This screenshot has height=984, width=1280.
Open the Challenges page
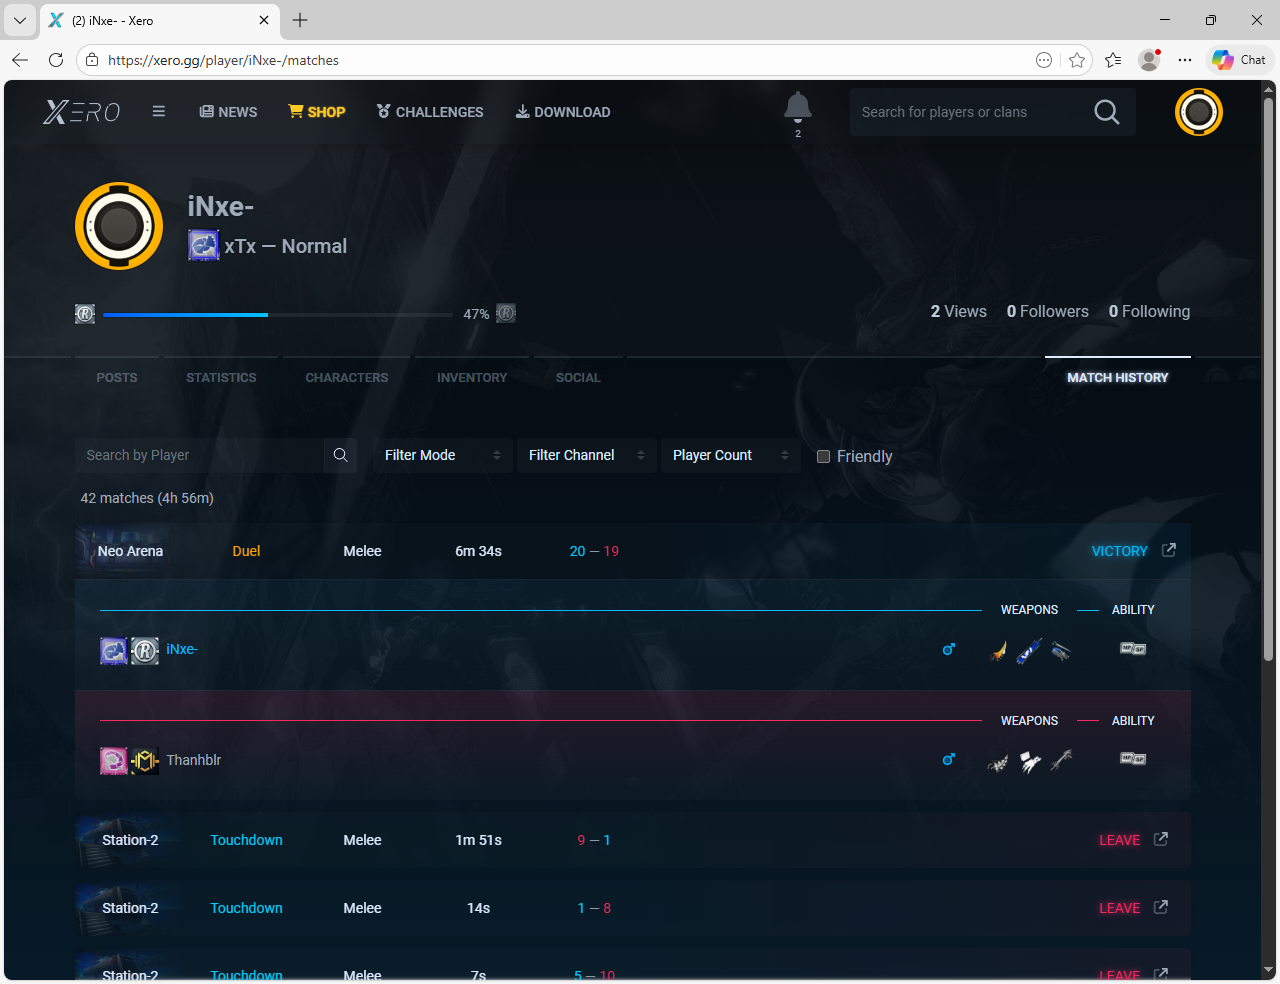[x=430, y=112]
